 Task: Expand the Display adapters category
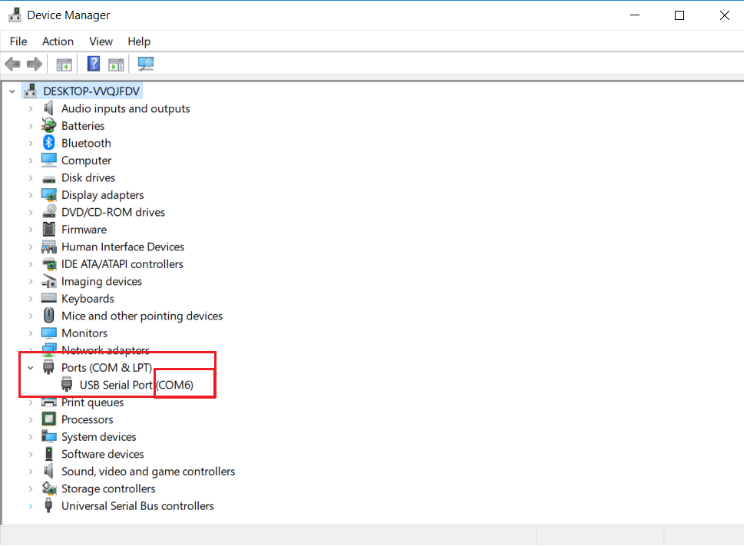tap(30, 195)
